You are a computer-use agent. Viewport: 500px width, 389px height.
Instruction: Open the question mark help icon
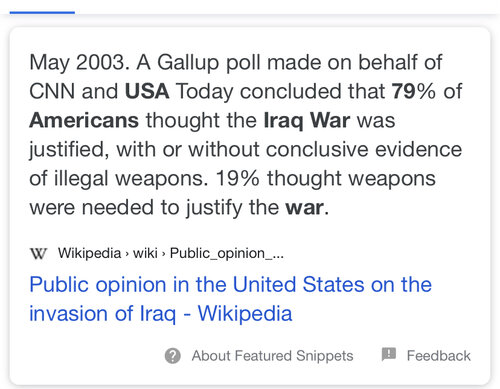point(173,356)
